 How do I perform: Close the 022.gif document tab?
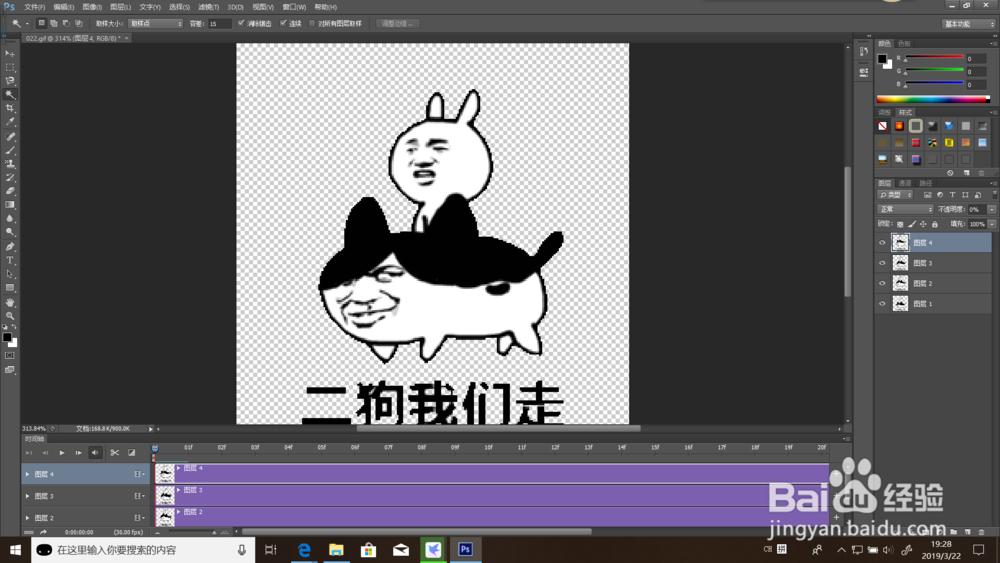126,38
